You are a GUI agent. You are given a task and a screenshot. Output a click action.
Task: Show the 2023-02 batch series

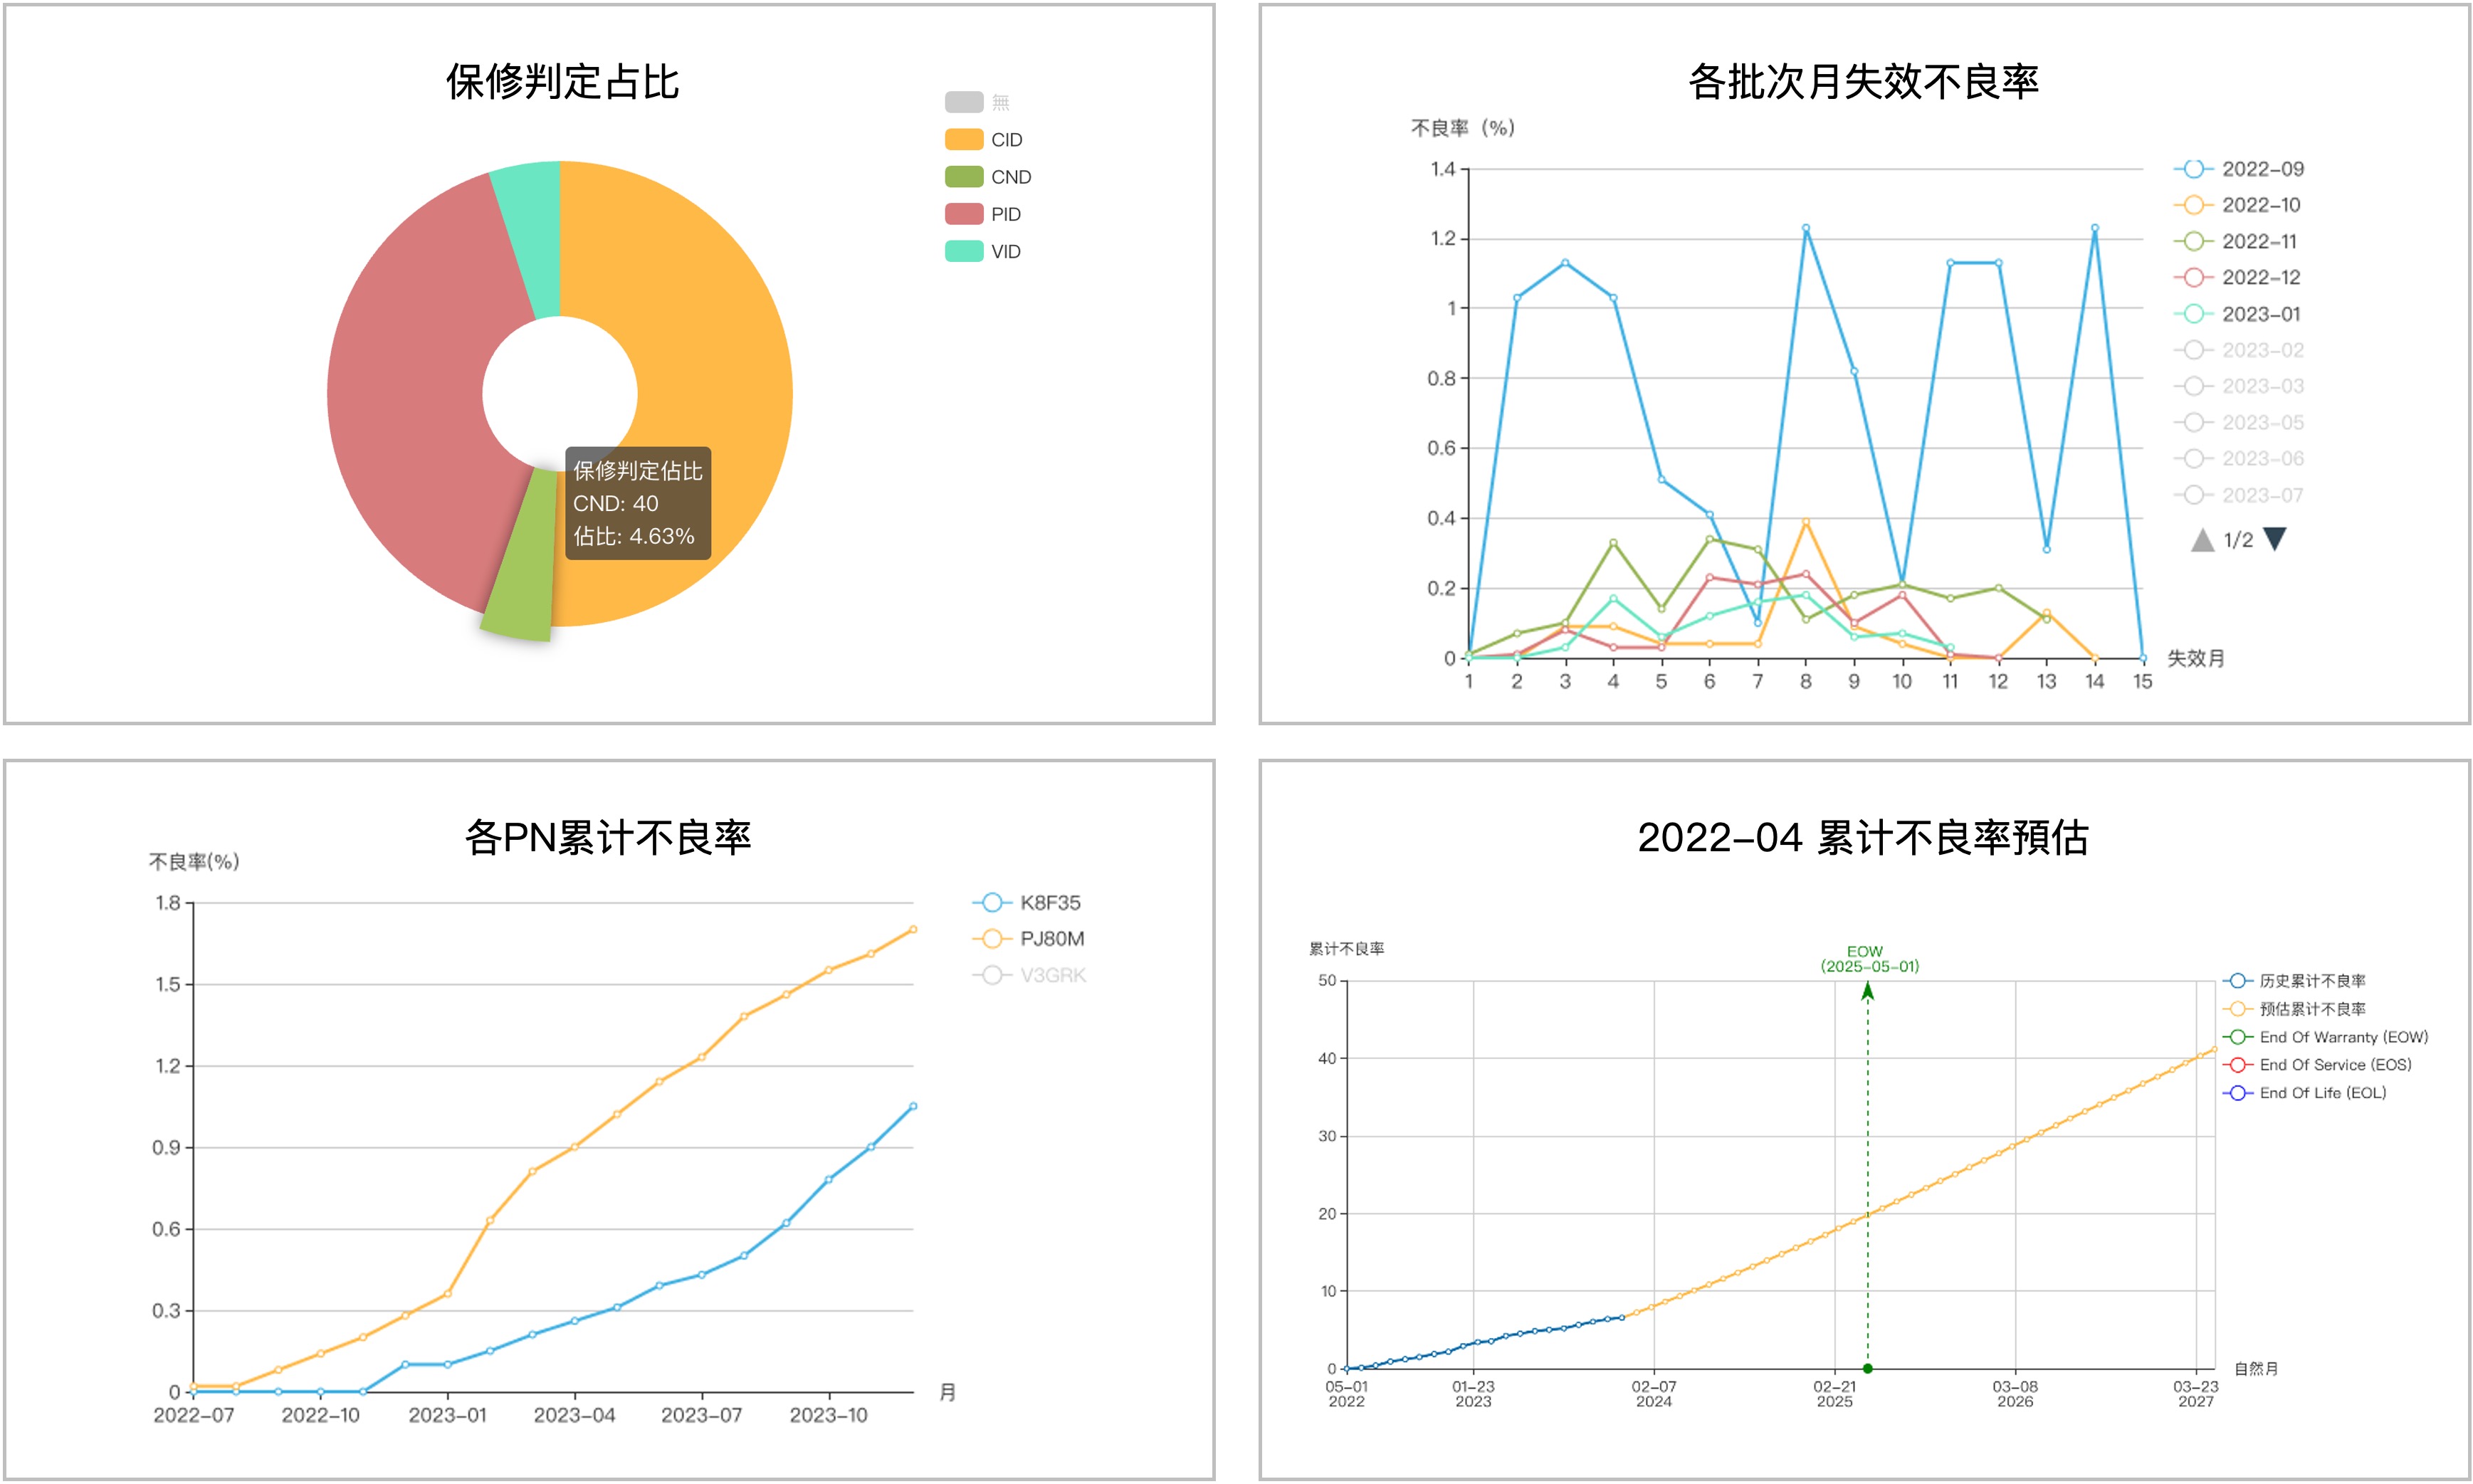pyautogui.click(x=2238, y=350)
